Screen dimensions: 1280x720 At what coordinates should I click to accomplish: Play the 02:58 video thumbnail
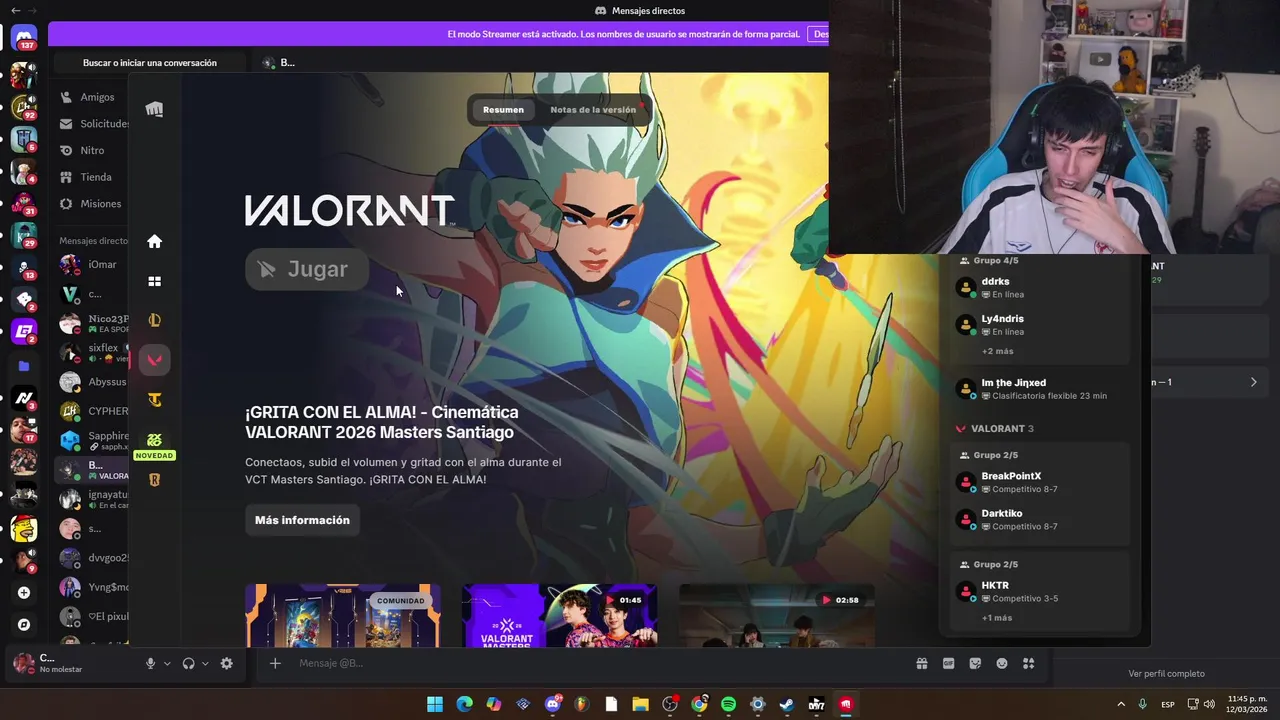777,616
